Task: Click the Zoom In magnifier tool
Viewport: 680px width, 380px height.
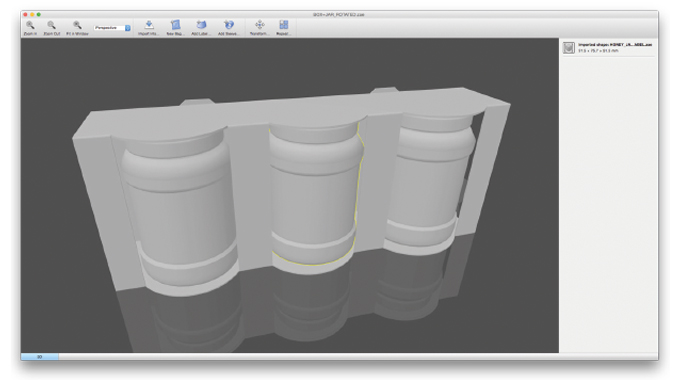Action: pos(30,27)
